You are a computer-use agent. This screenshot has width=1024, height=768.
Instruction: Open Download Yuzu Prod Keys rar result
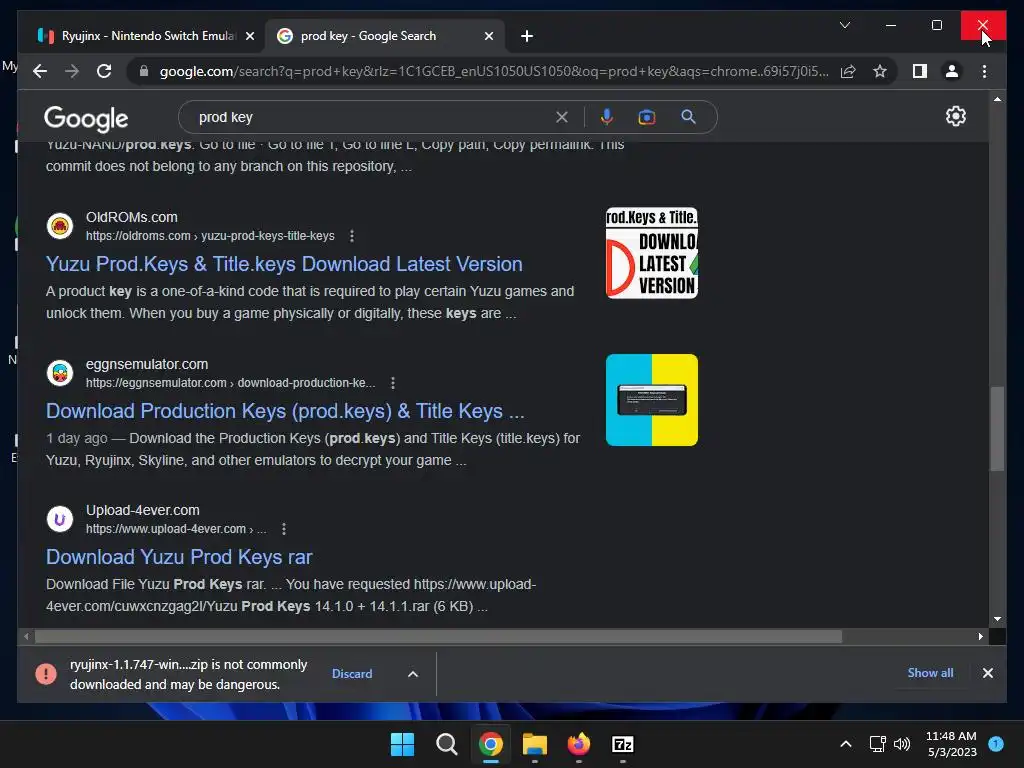(179, 556)
